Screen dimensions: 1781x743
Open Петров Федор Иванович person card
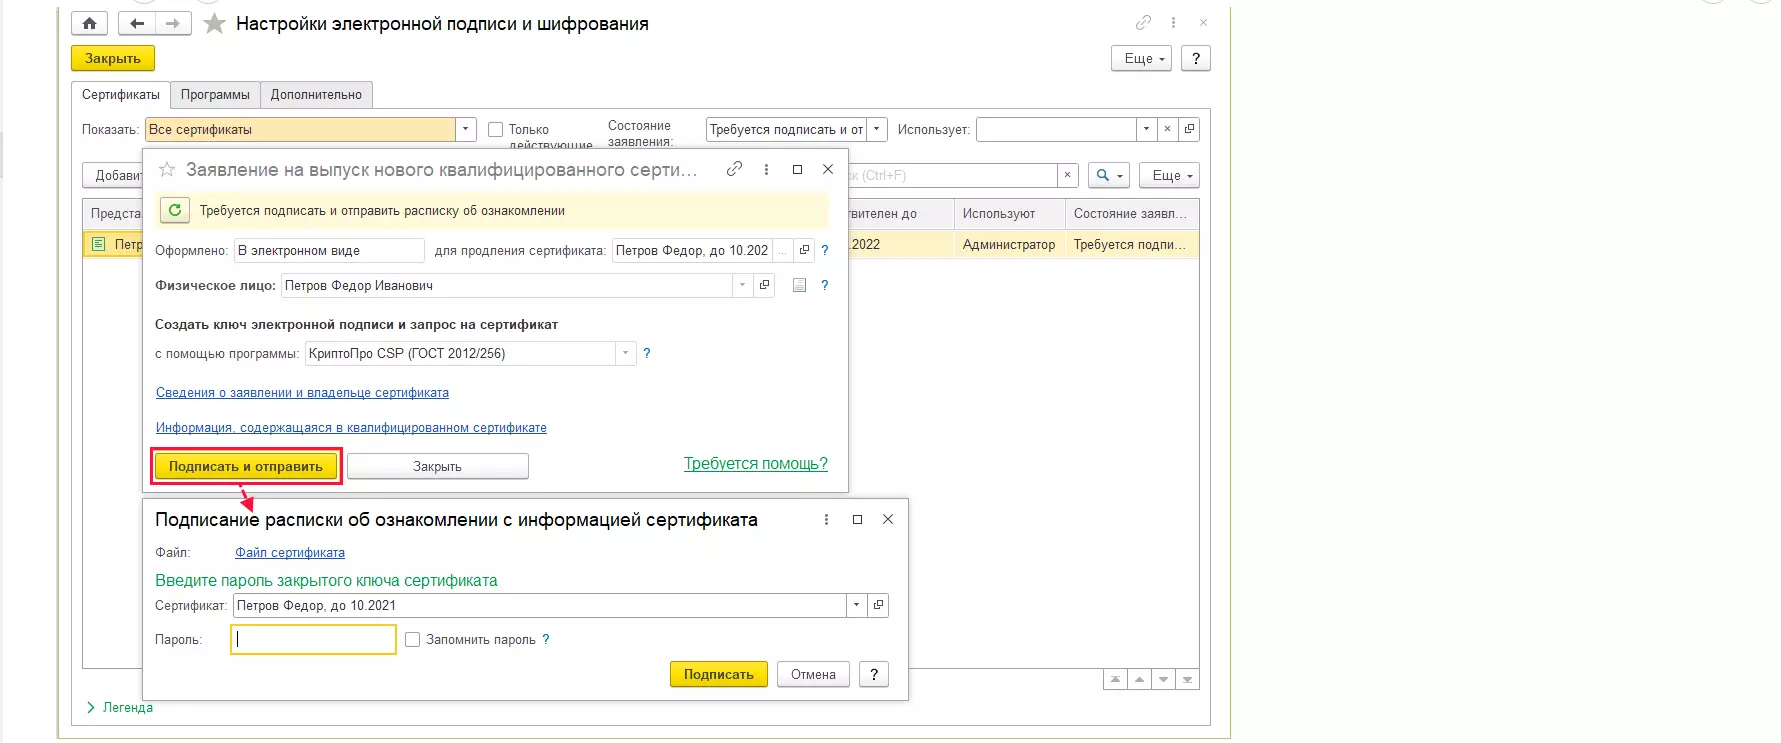pos(764,285)
